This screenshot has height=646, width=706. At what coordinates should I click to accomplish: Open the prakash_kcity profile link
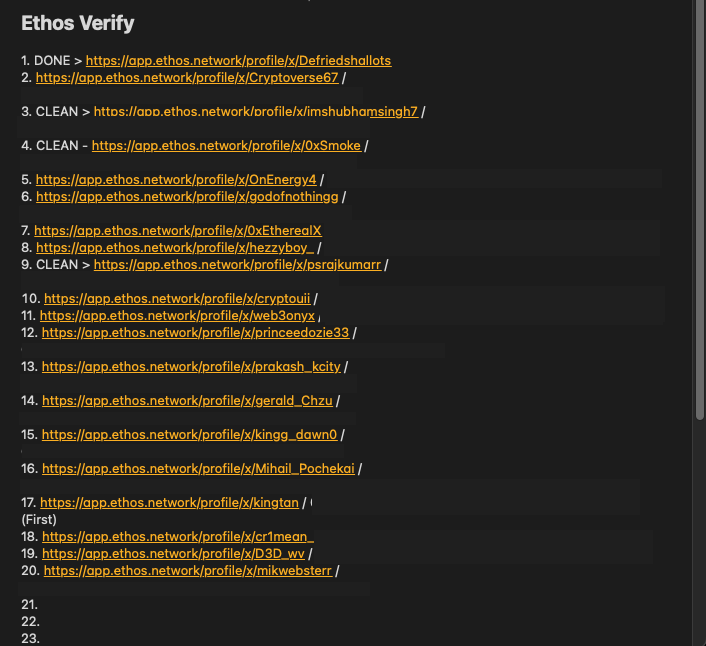[191, 367]
